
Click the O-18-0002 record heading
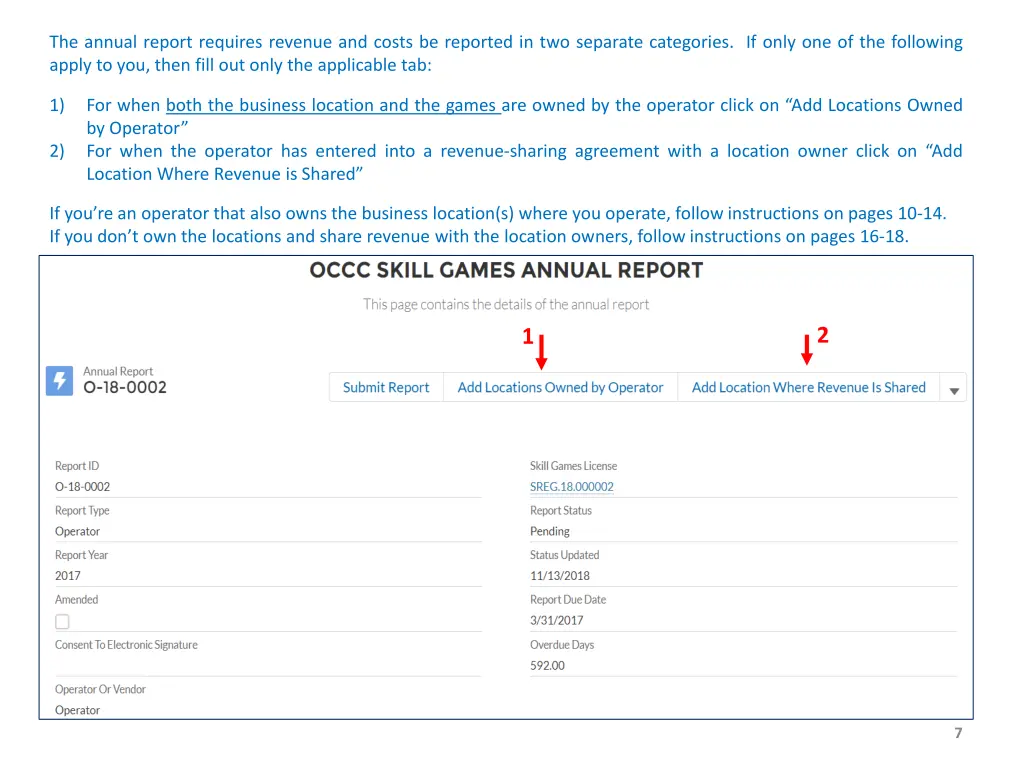[125, 387]
